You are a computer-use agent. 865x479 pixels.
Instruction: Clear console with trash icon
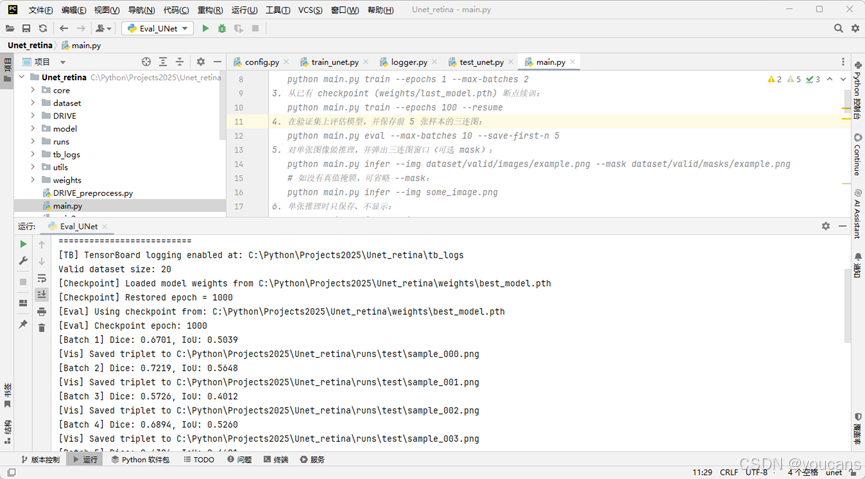click(41, 328)
